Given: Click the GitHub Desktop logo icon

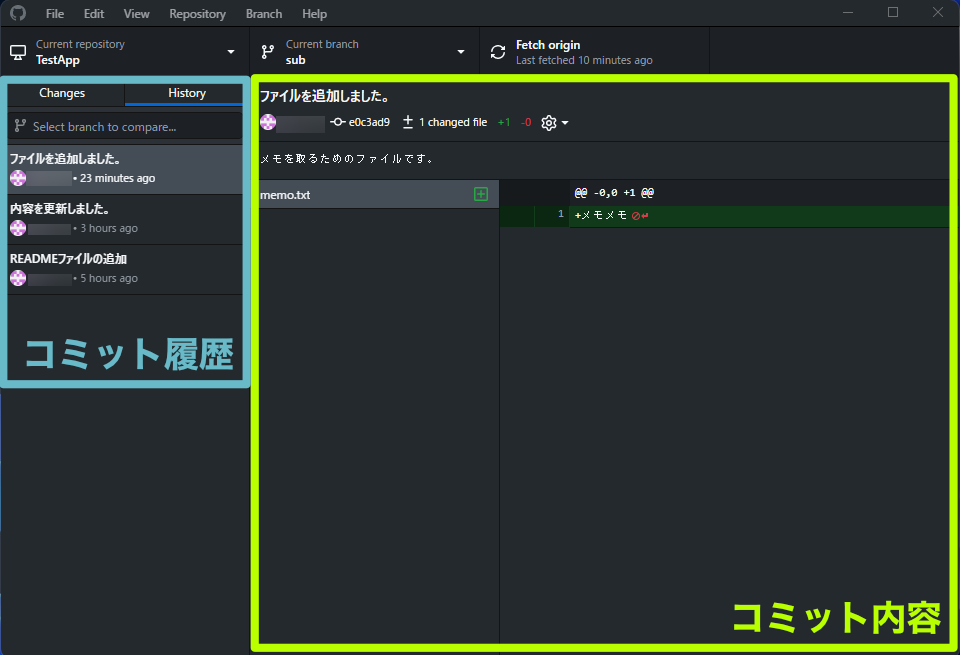Looking at the screenshot, I should (18, 13).
